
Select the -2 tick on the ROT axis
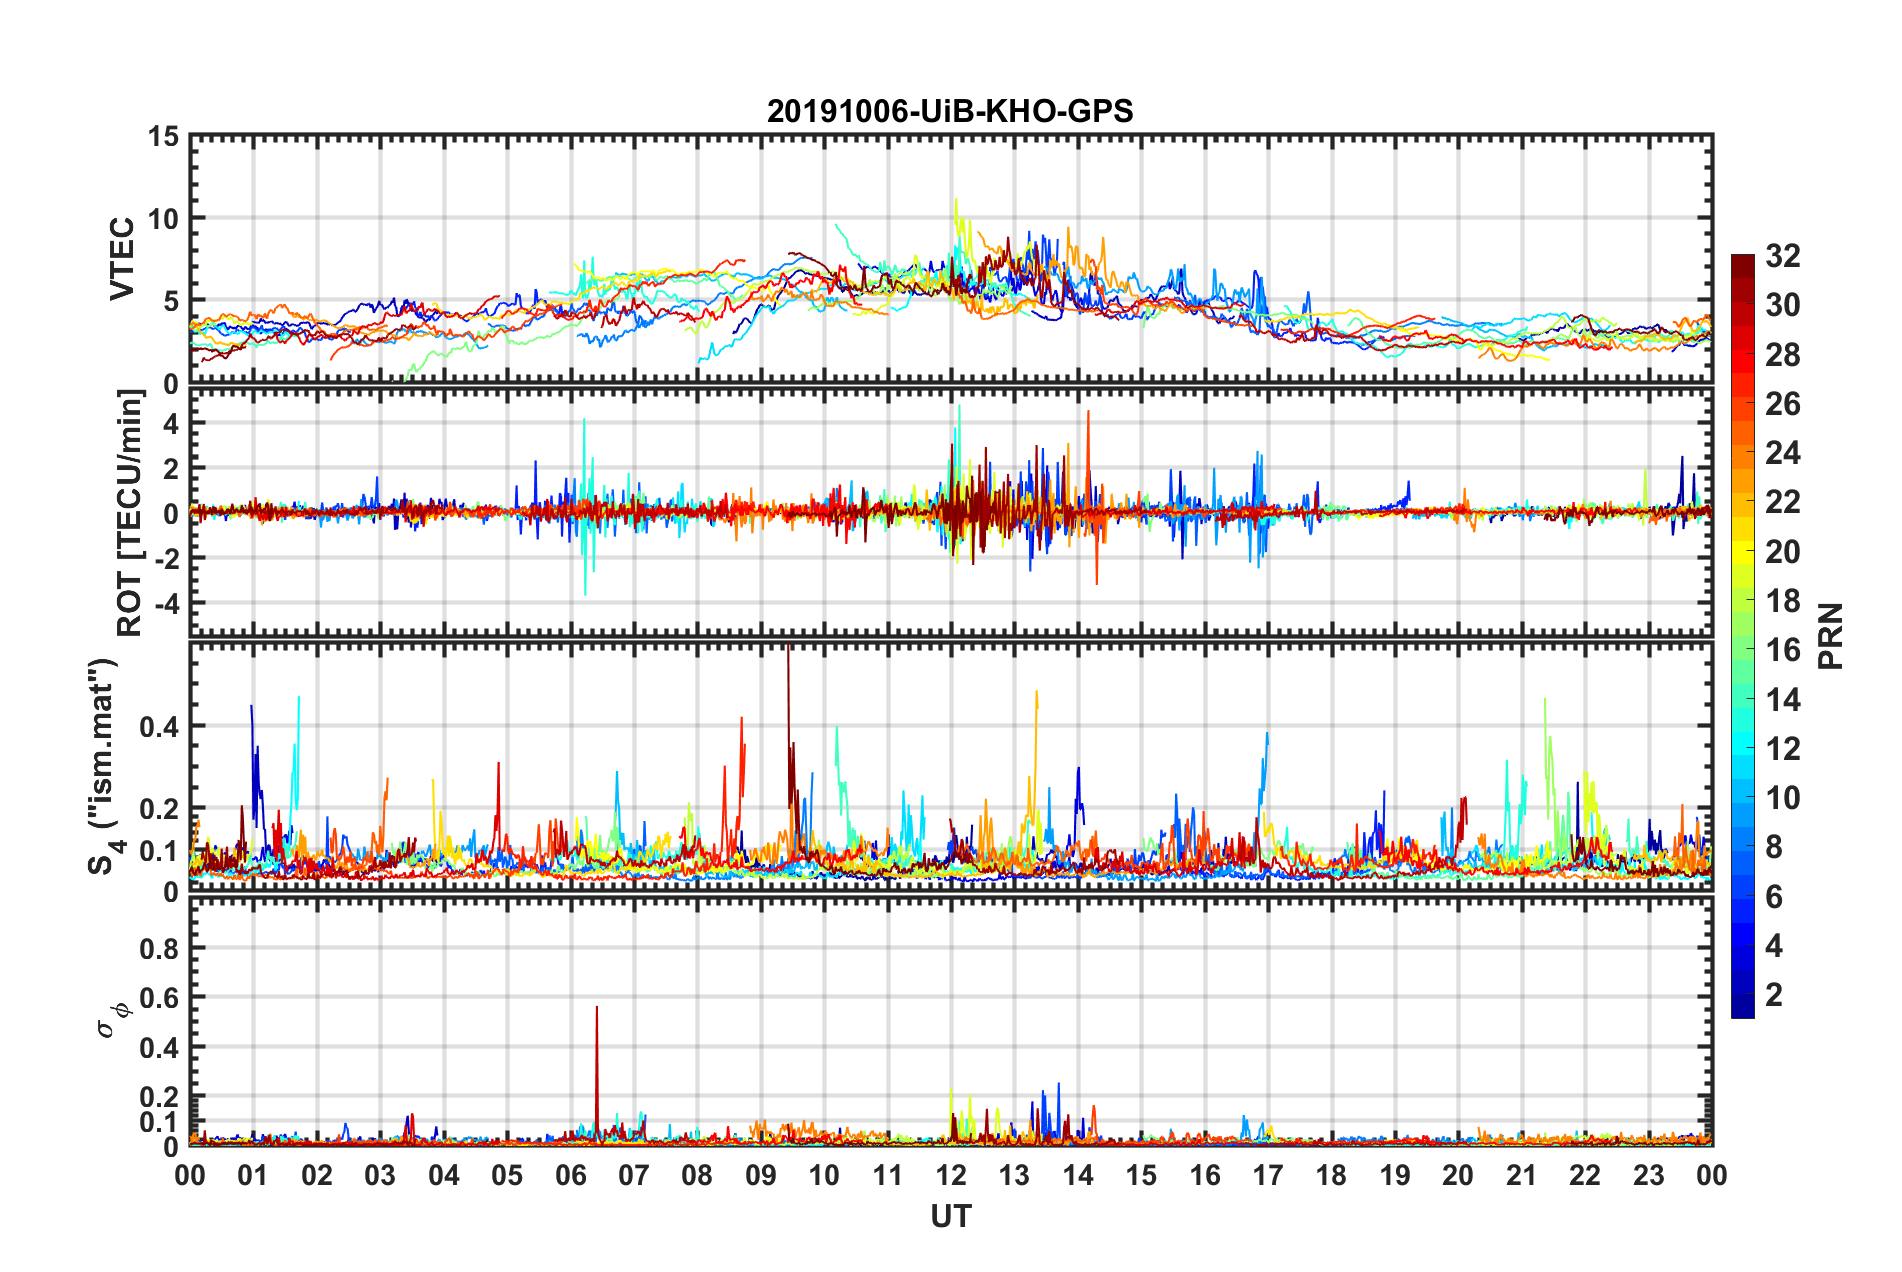[167, 559]
